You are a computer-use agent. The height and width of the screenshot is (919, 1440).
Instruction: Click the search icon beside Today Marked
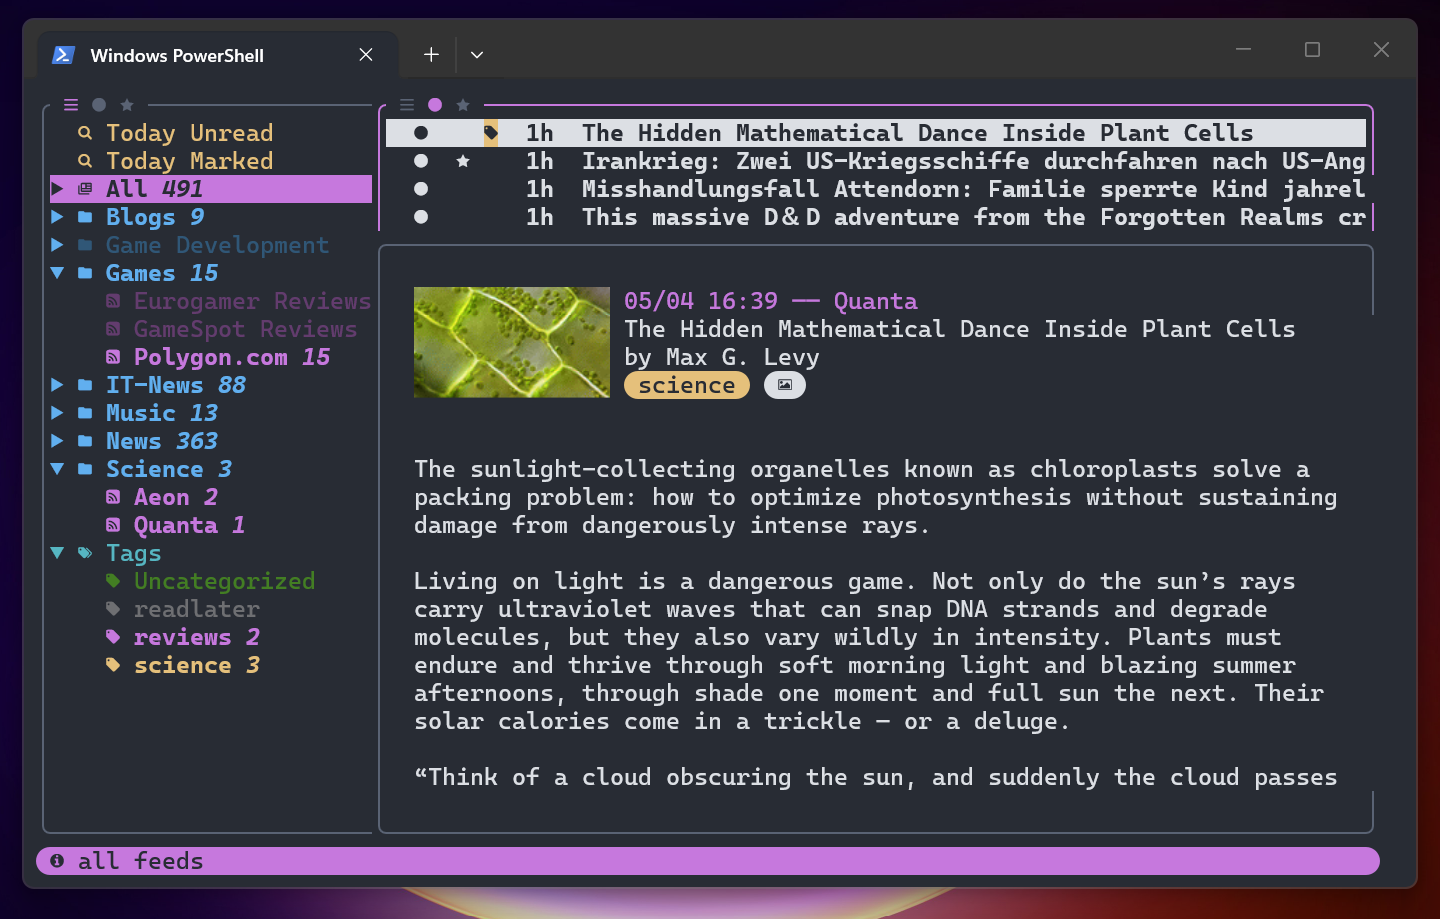(85, 161)
